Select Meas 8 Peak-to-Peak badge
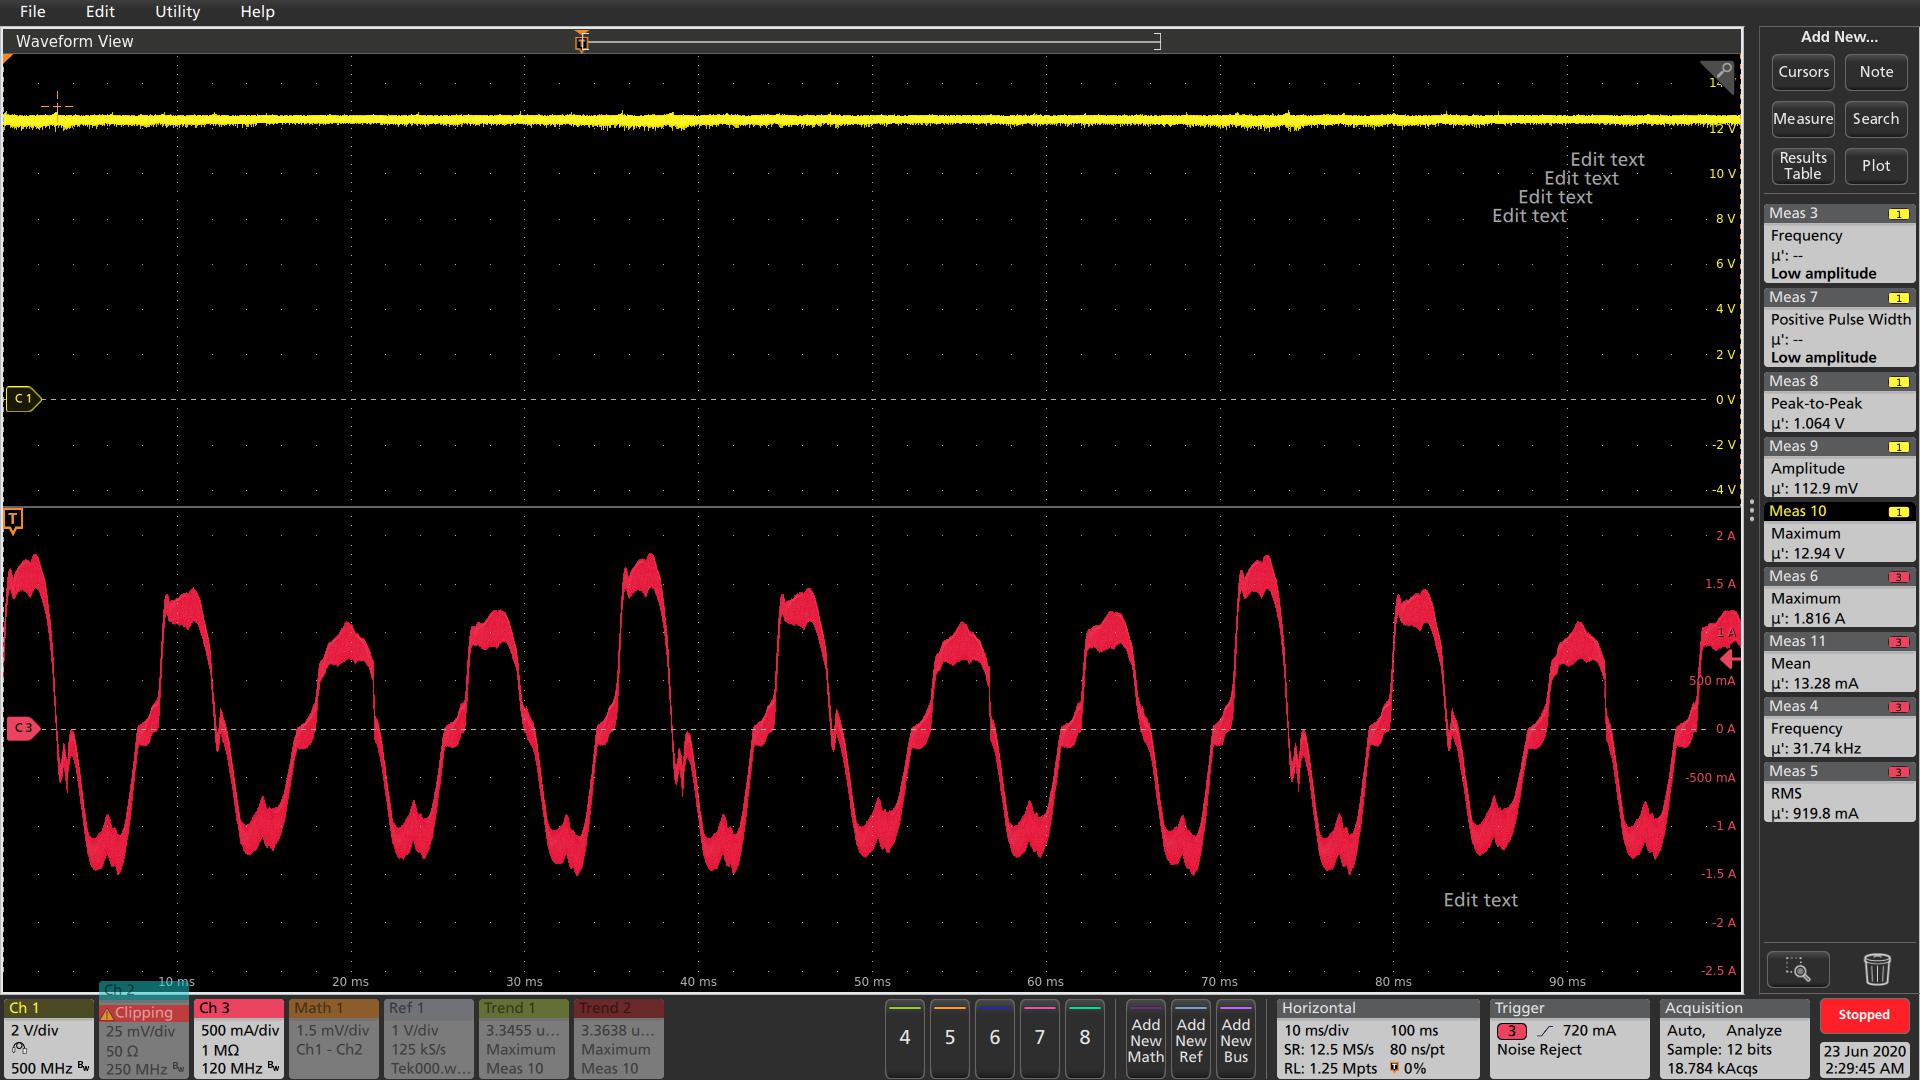The image size is (1920, 1080). point(1839,403)
